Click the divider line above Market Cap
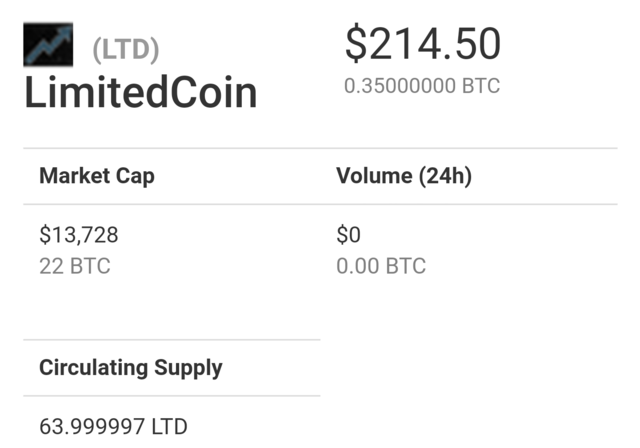Screen dimensions: 640x448 click(320, 148)
